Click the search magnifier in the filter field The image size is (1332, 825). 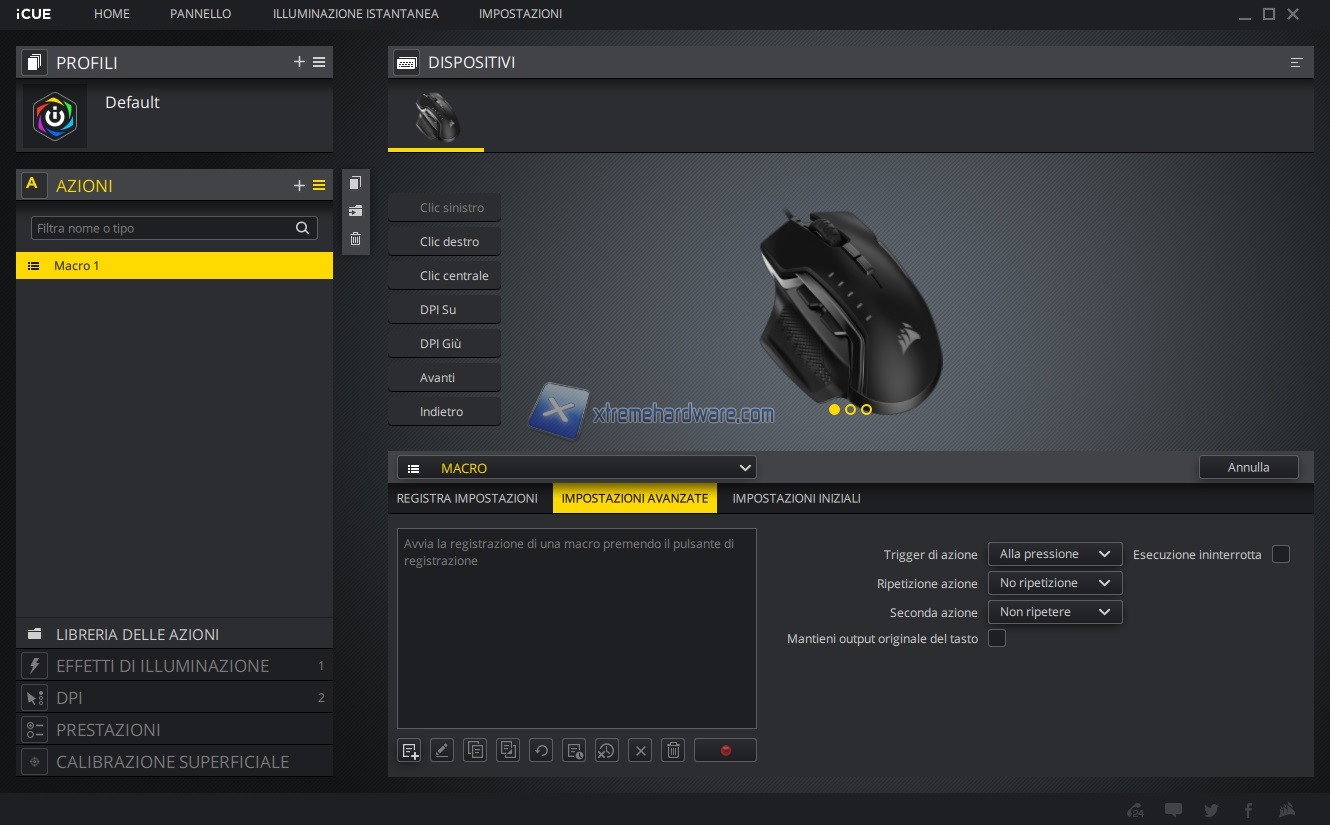303,228
